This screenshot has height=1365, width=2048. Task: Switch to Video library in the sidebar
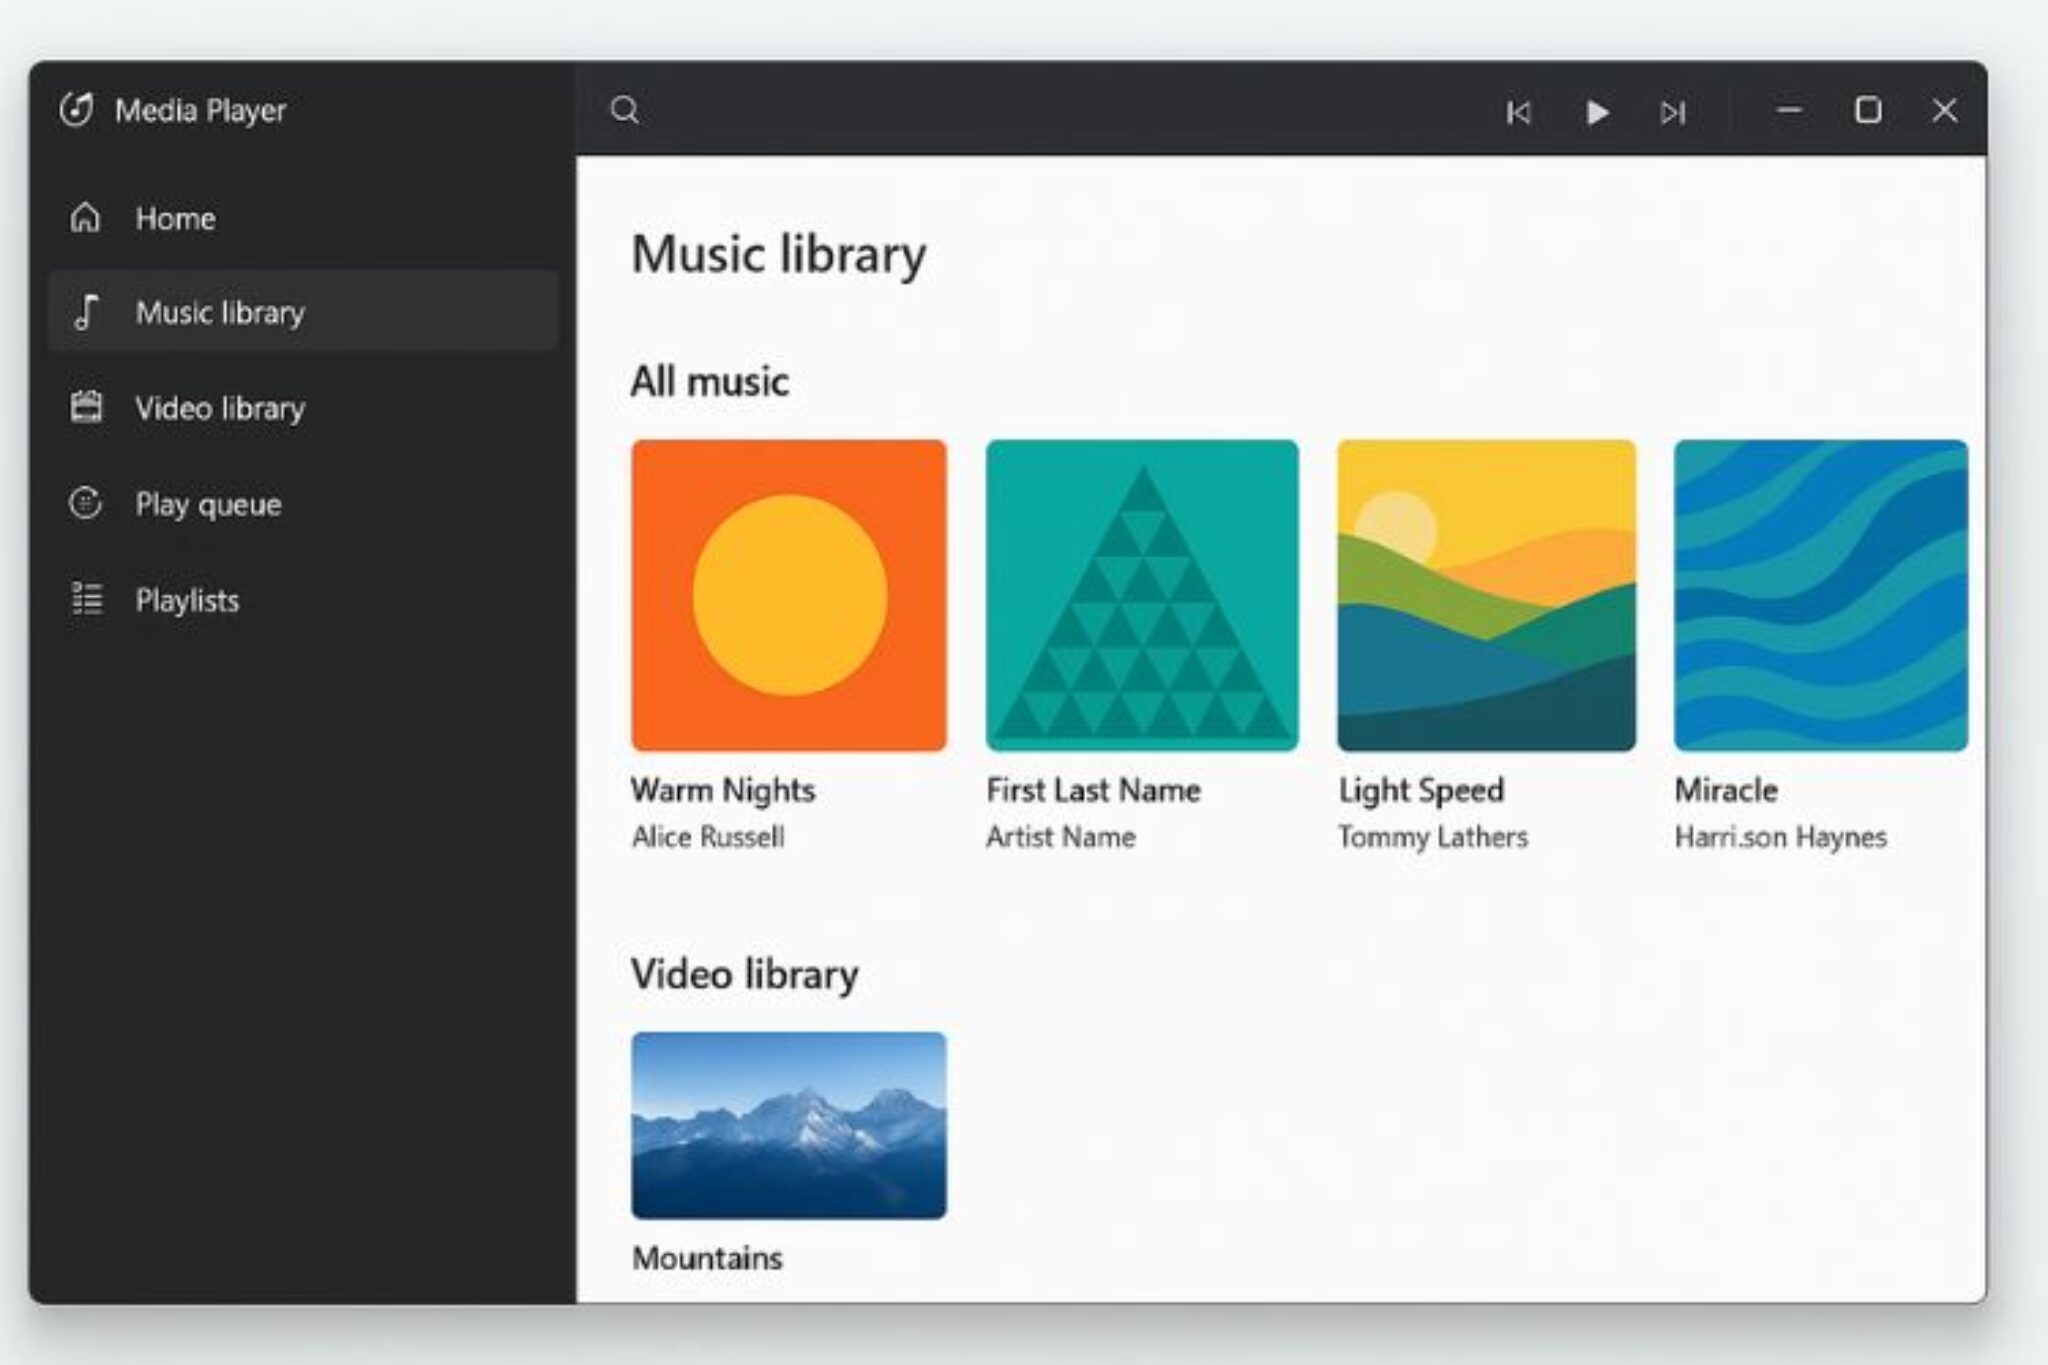[220, 408]
